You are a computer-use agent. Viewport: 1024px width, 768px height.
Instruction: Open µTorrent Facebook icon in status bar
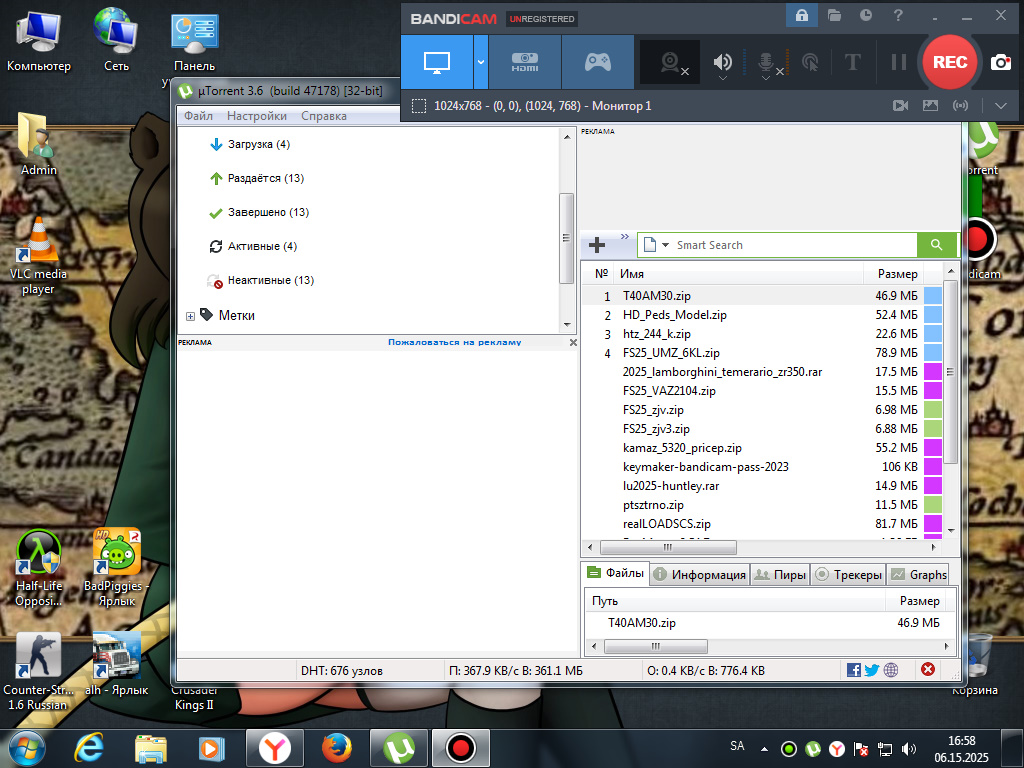[x=853, y=670]
